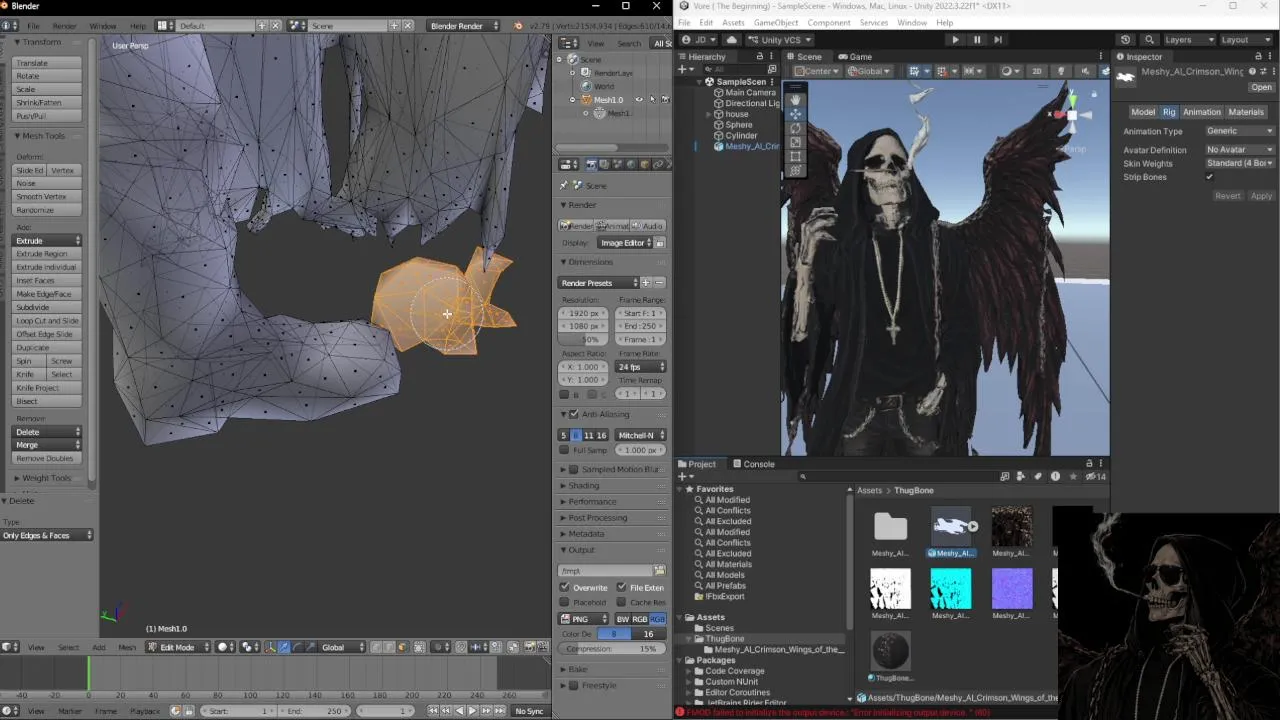Open Unity Layers dropdown
Viewport: 1280px width, 720px height.
[x=1189, y=40]
